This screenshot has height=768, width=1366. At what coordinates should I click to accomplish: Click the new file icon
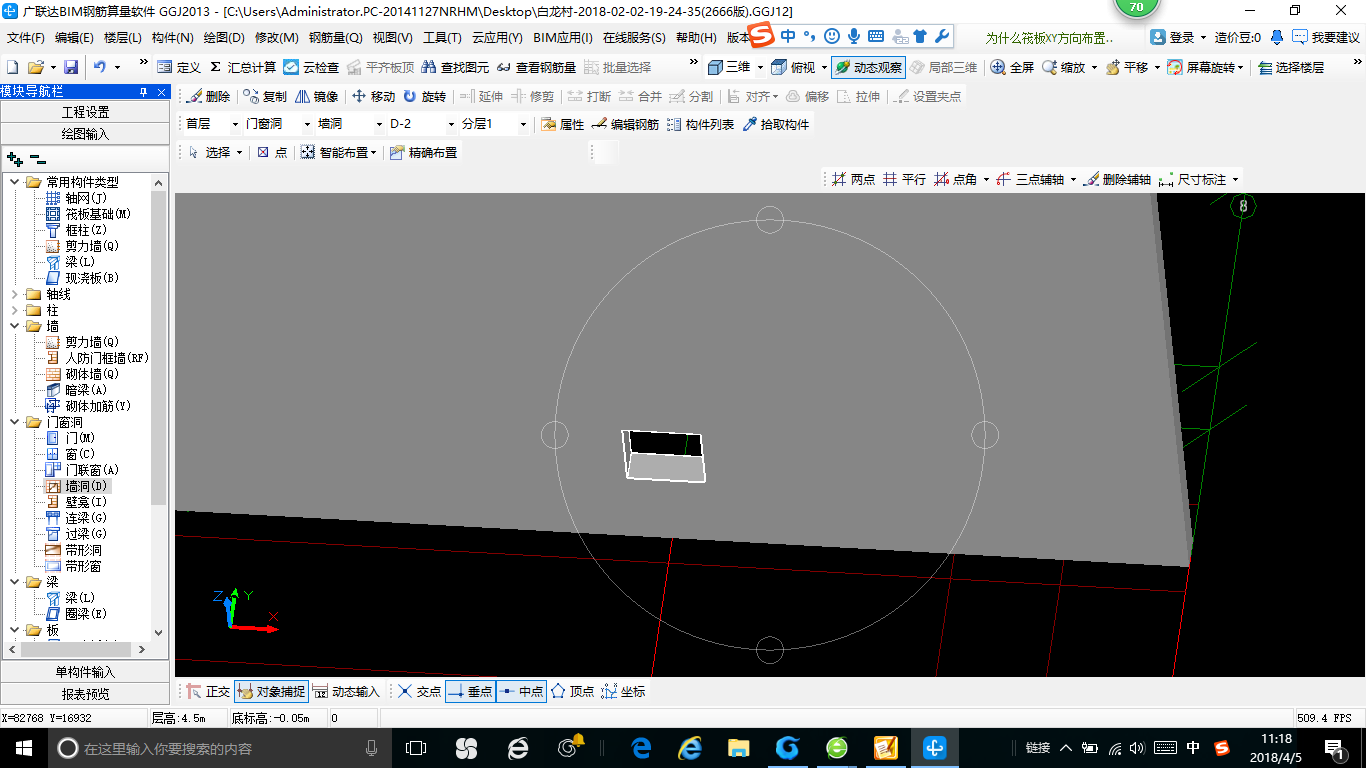click(x=13, y=67)
